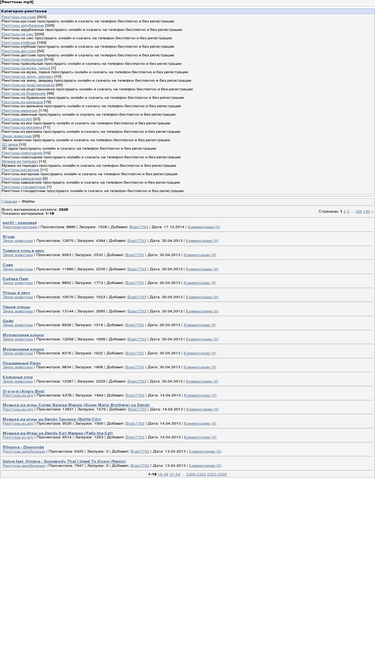This screenshot has height=667, width=375.
Task: Open "Звуки животных" in the categories list
Action: pos(17,136)
